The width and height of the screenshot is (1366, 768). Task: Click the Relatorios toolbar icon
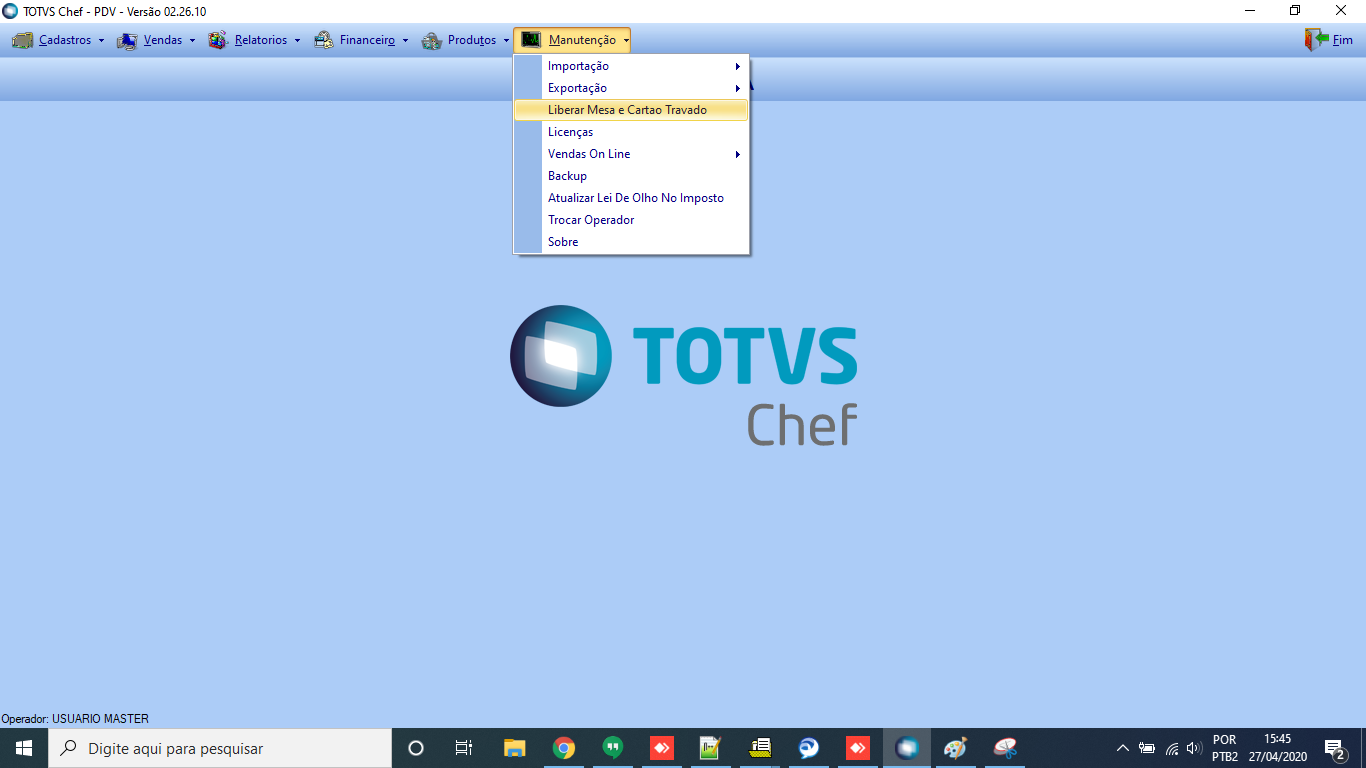point(218,41)
